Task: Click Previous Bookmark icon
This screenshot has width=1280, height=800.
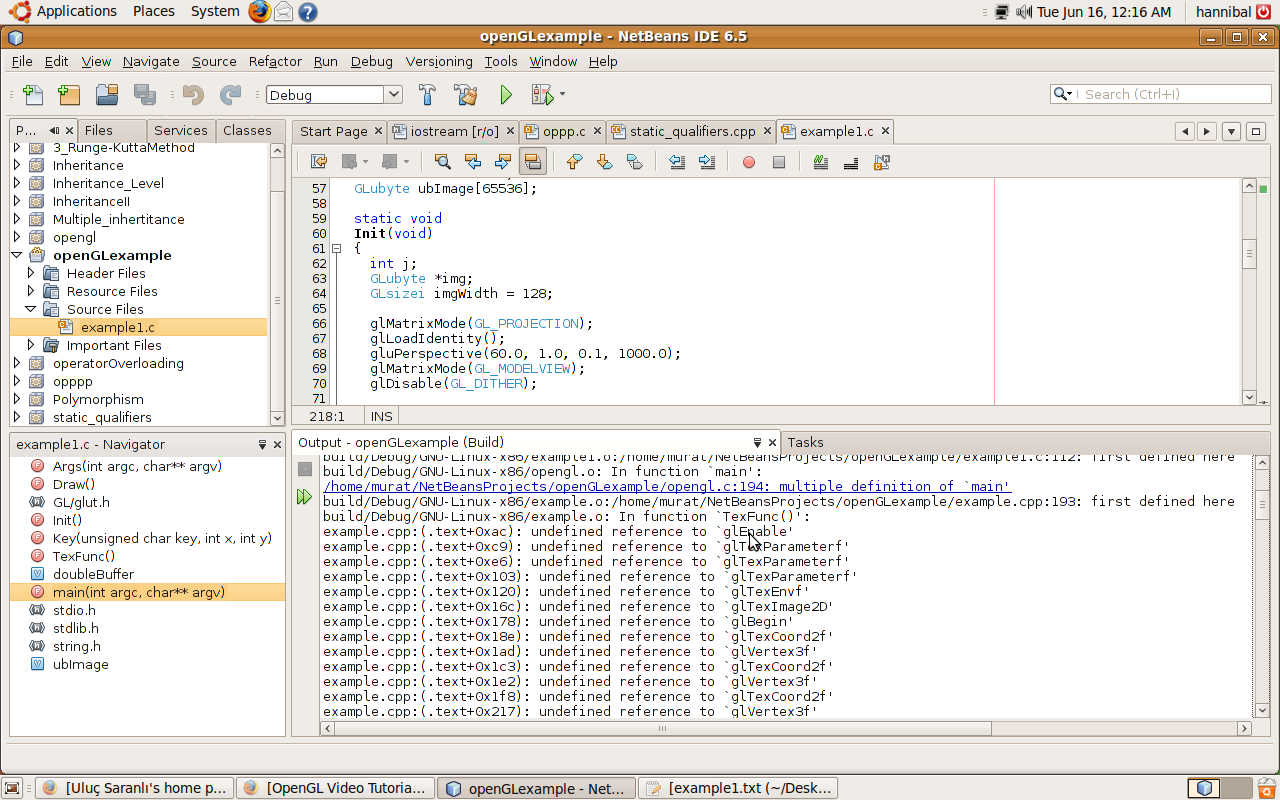Action: 574,161
